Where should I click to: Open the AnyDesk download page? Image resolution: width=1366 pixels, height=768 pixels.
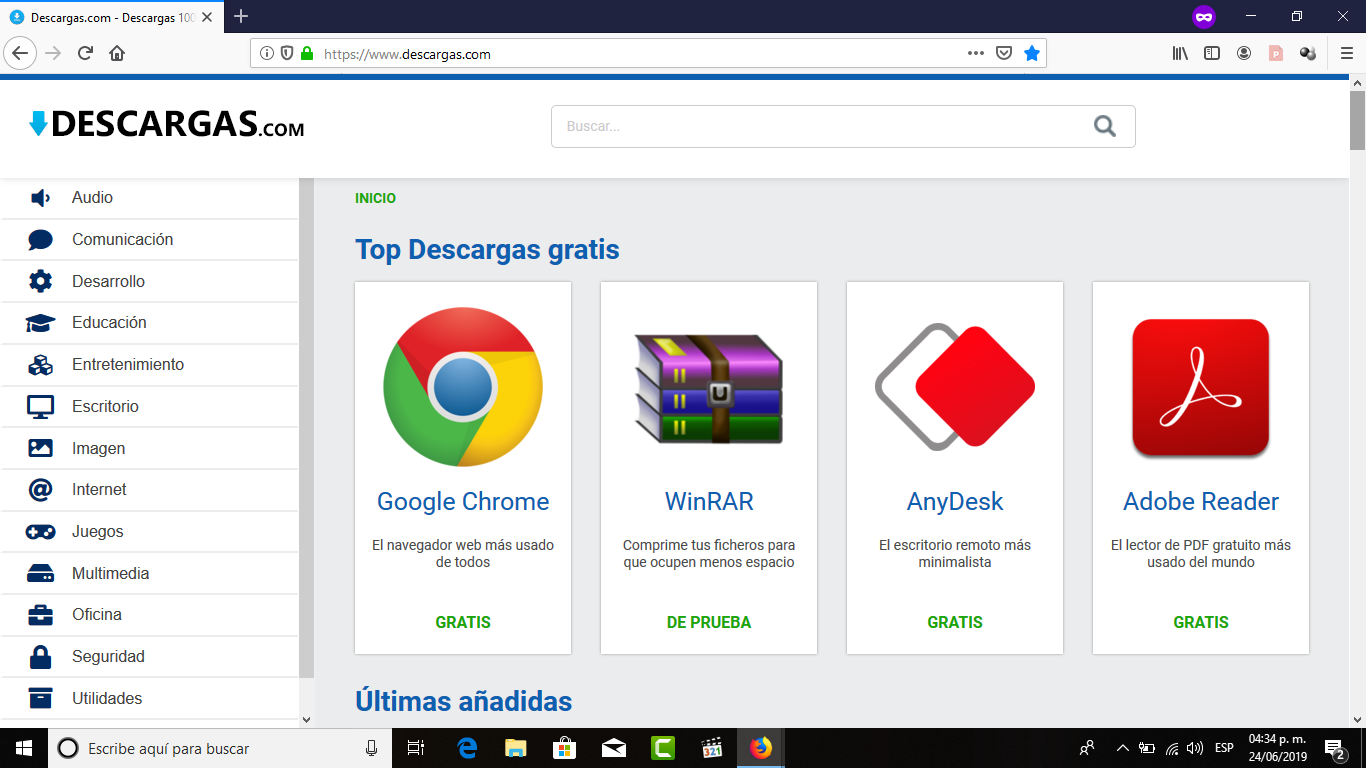pyautogui.click(x=954, y=502)
